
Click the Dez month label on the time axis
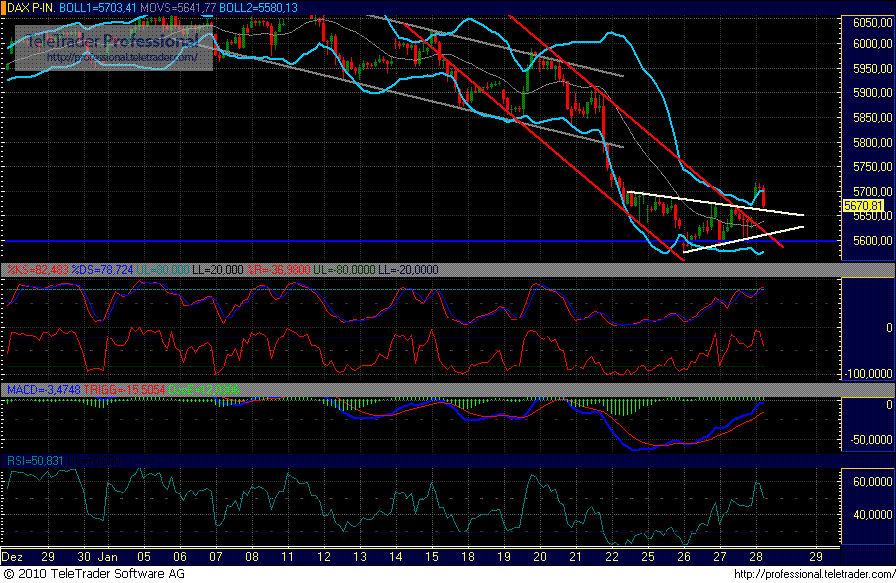[x=12, y=557]
